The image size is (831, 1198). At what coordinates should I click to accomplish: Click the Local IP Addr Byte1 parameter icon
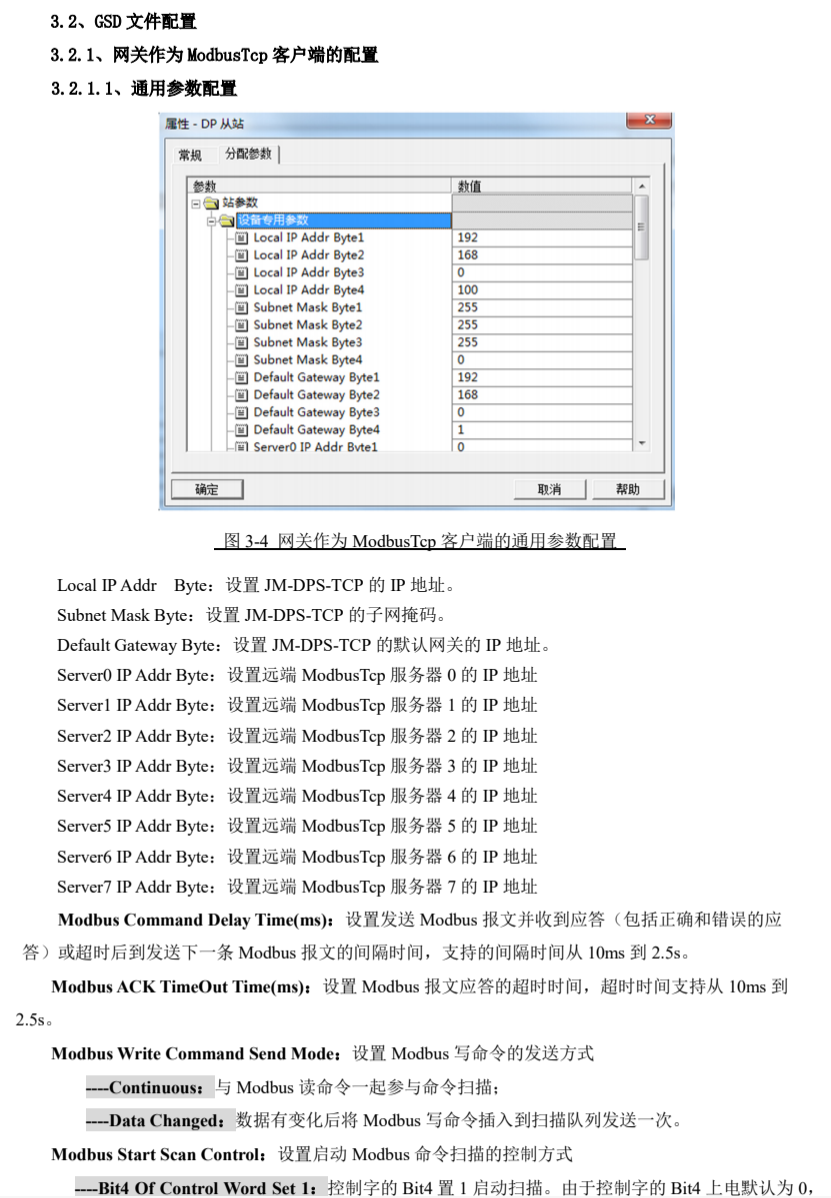pos(241,238)
